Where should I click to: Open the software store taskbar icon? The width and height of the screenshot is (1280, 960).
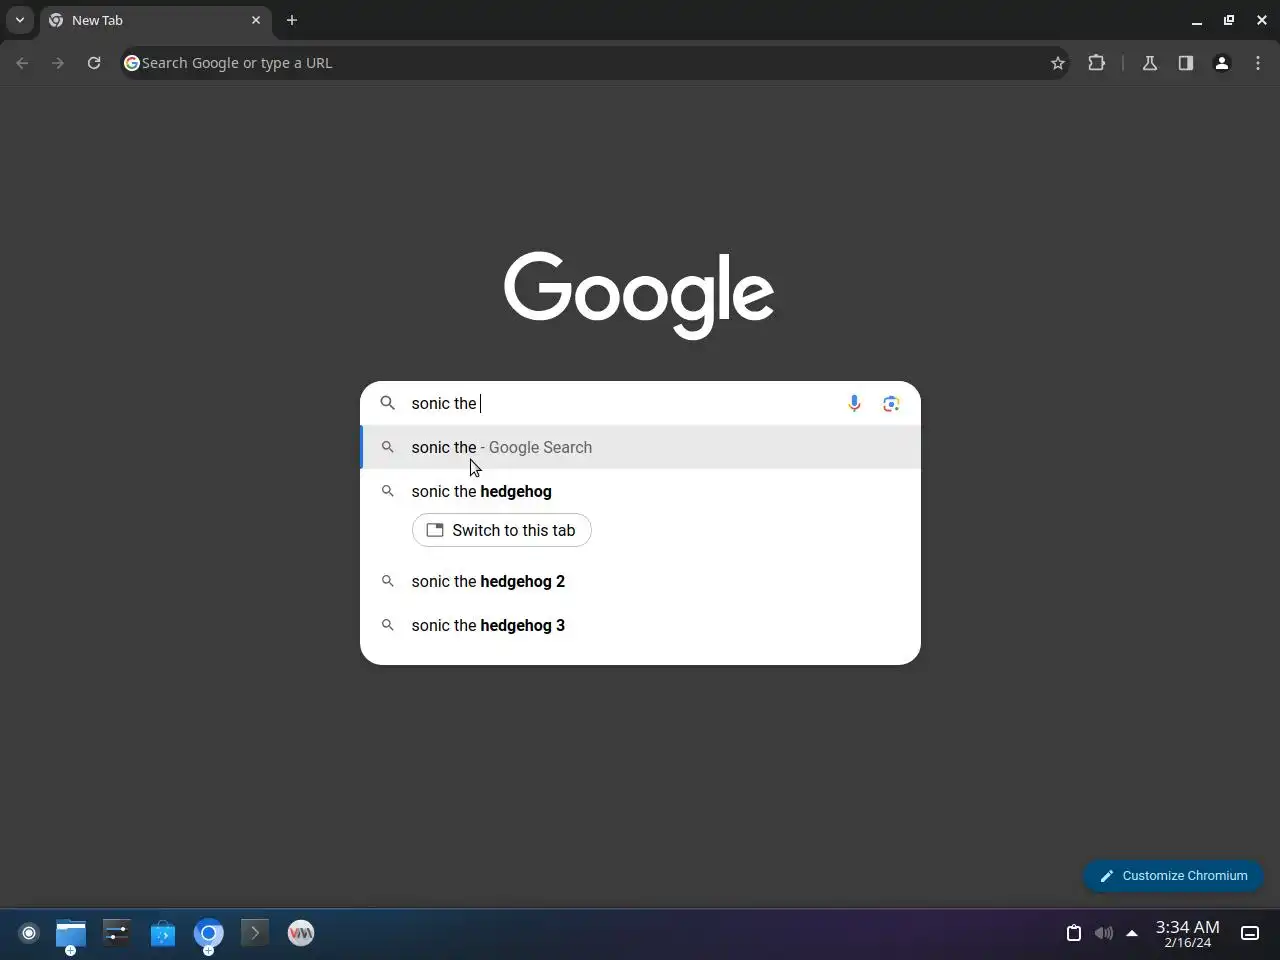163,933
